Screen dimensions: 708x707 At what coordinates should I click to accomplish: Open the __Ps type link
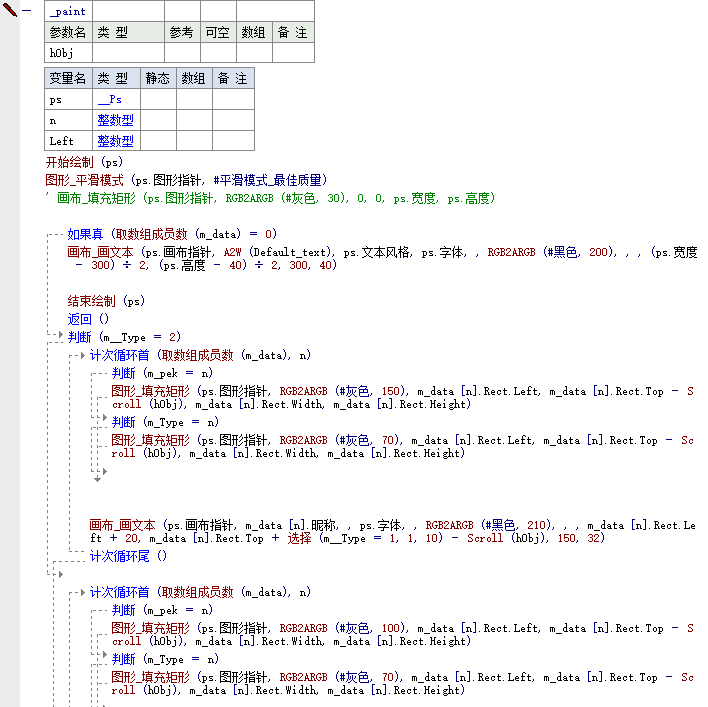click(x=110, y=100)
